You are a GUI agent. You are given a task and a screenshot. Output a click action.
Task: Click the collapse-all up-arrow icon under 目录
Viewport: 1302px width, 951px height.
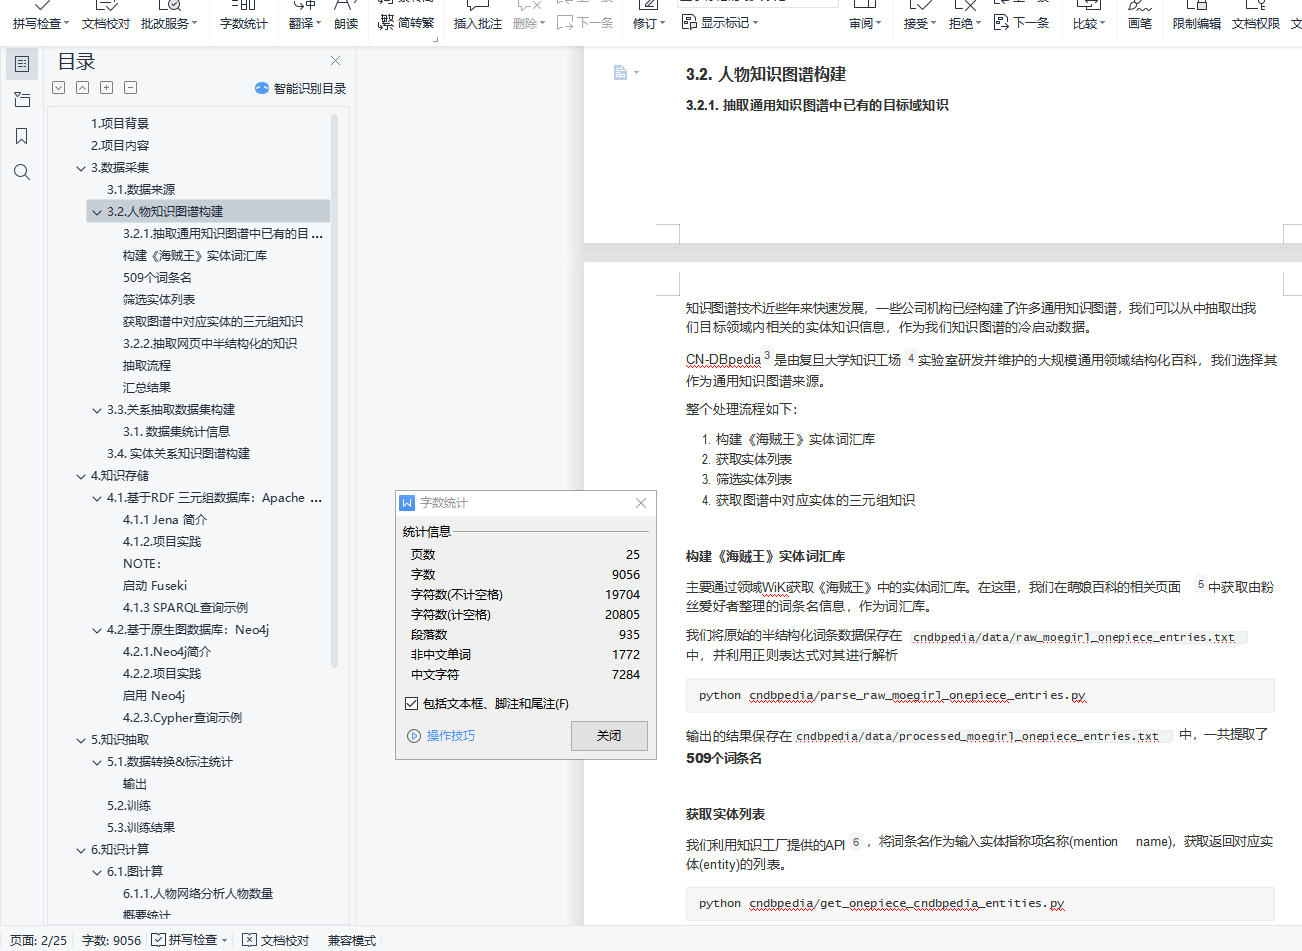click(x=83, y=88)
